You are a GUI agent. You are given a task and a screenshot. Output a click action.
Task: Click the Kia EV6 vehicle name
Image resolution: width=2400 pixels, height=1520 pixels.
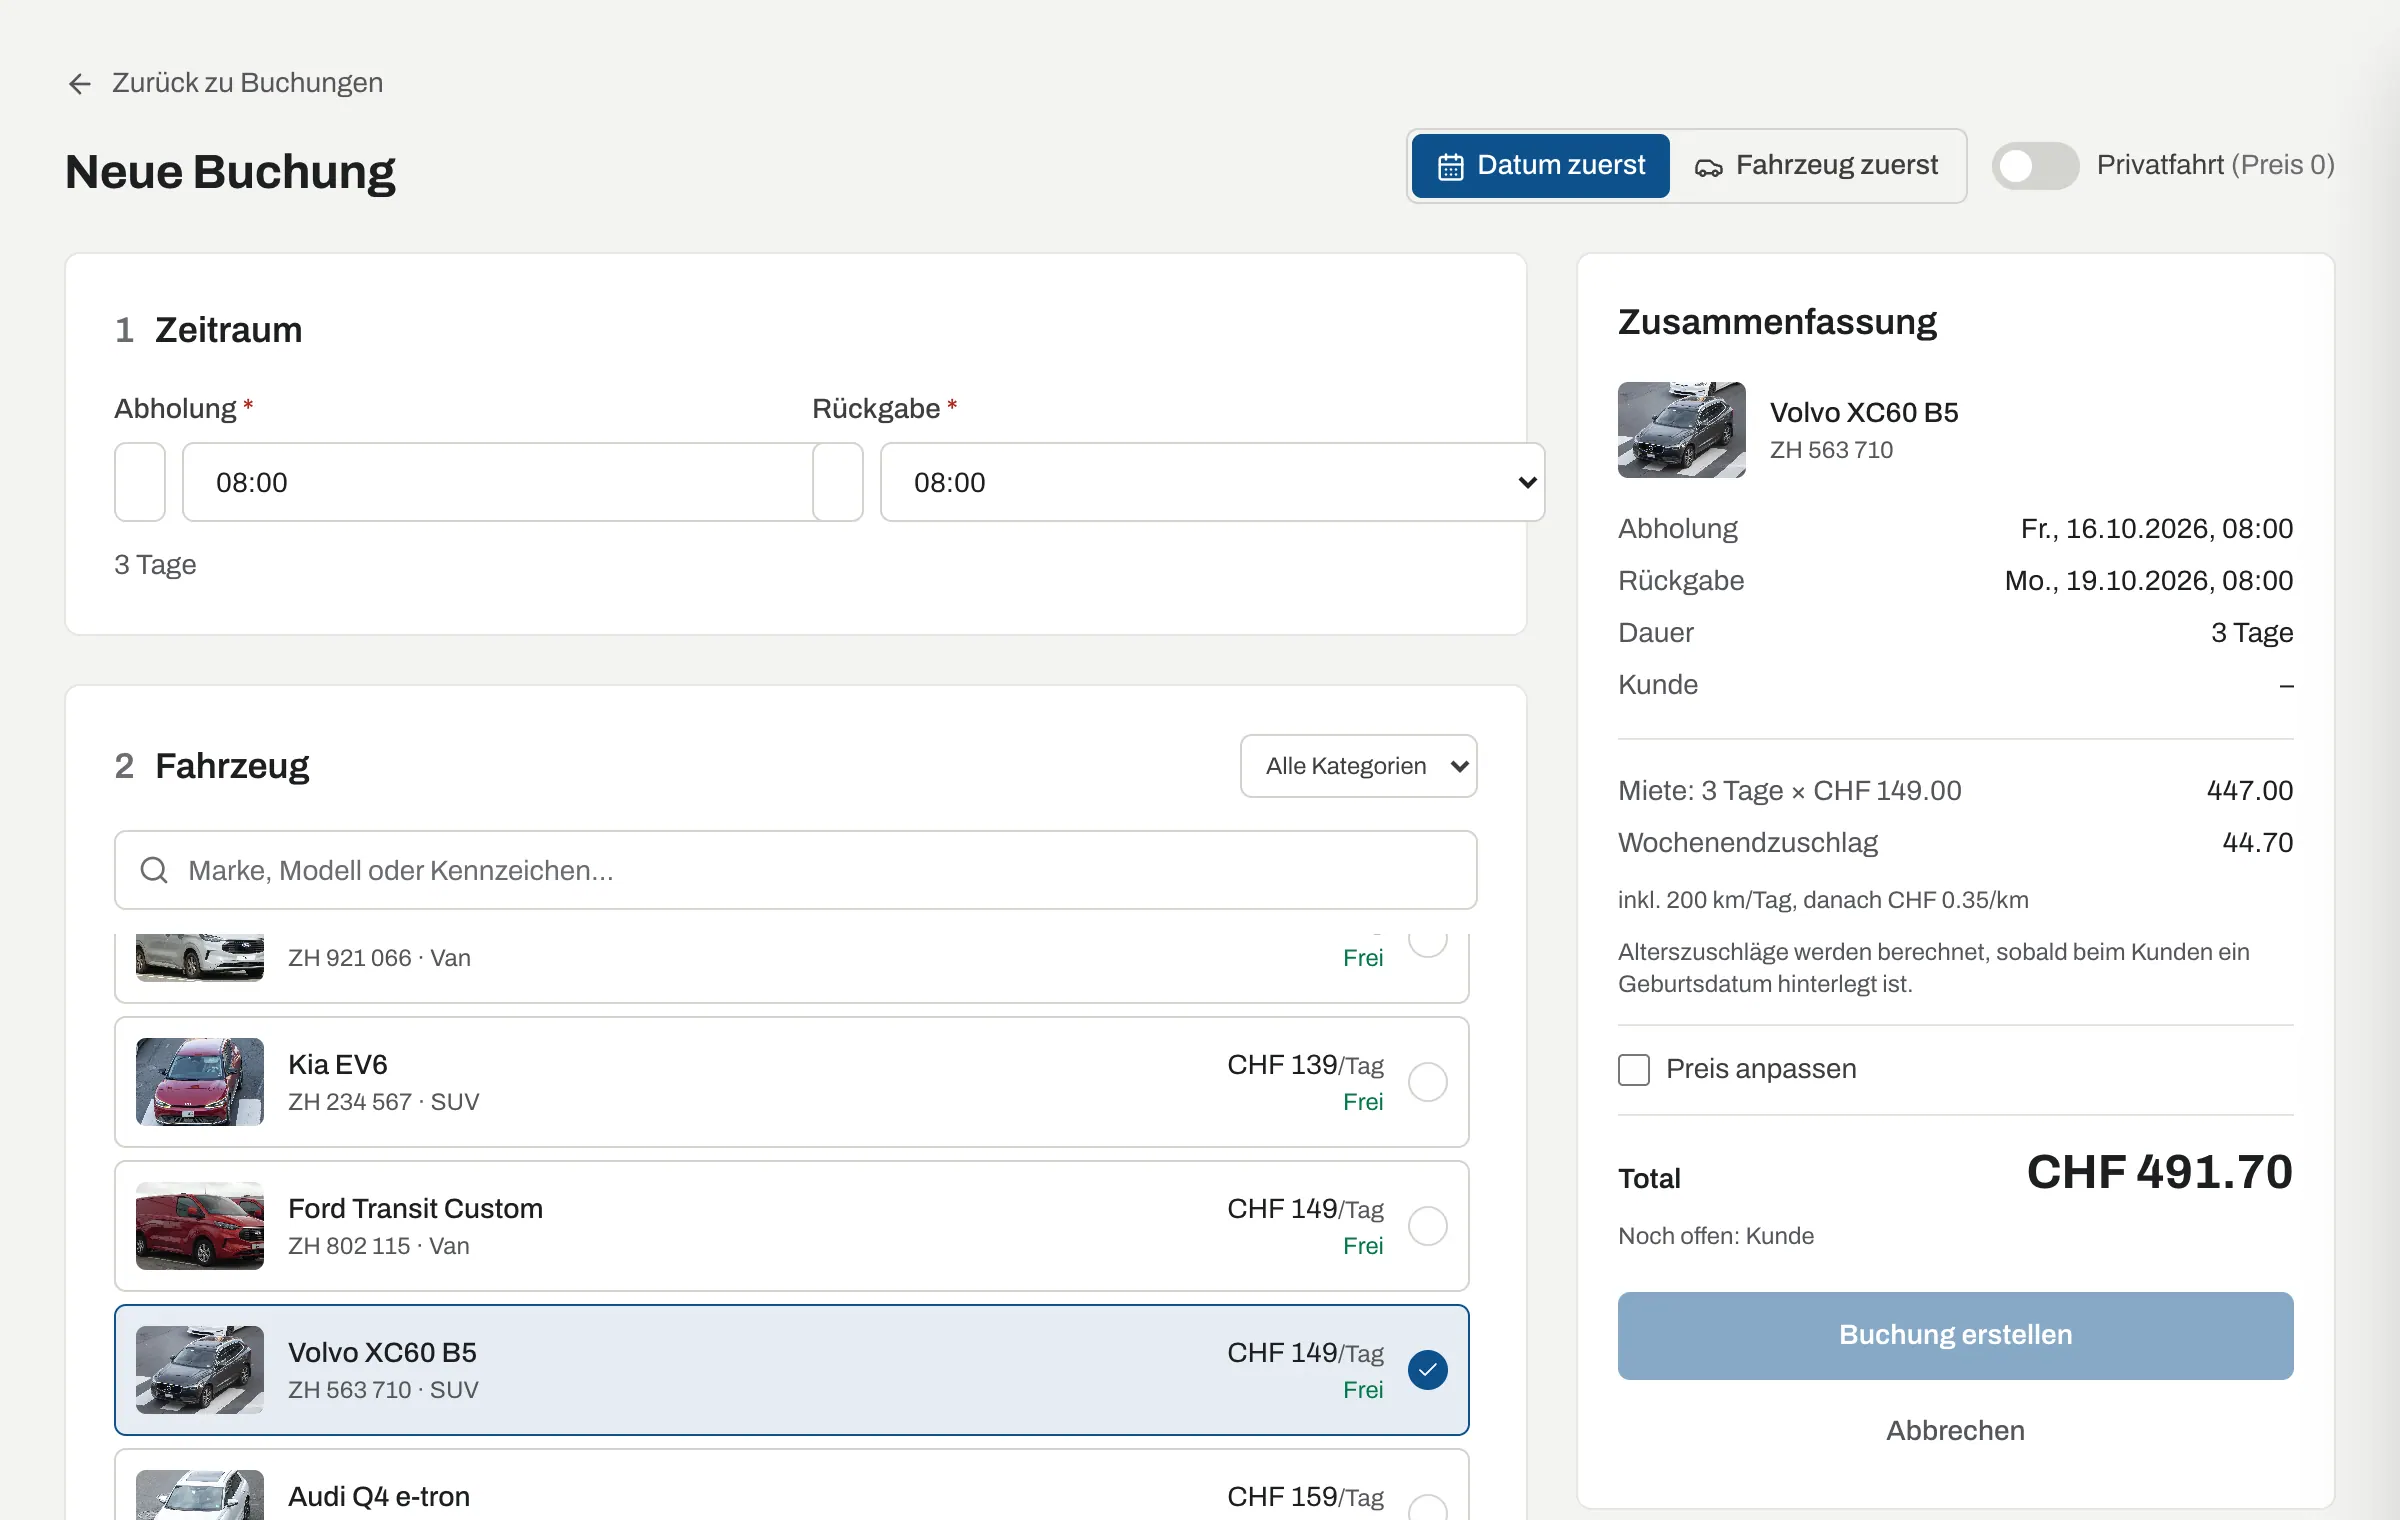338,1064
